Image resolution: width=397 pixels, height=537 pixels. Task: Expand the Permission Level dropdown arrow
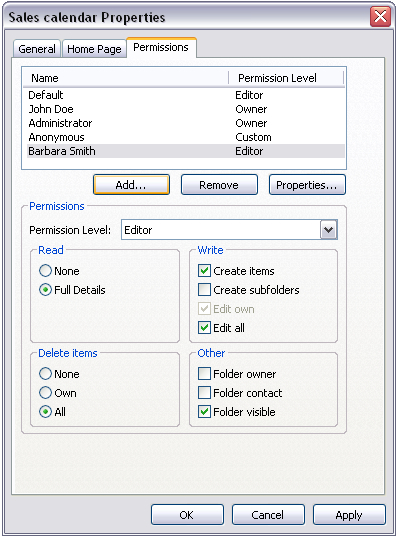tap(328, 230)
